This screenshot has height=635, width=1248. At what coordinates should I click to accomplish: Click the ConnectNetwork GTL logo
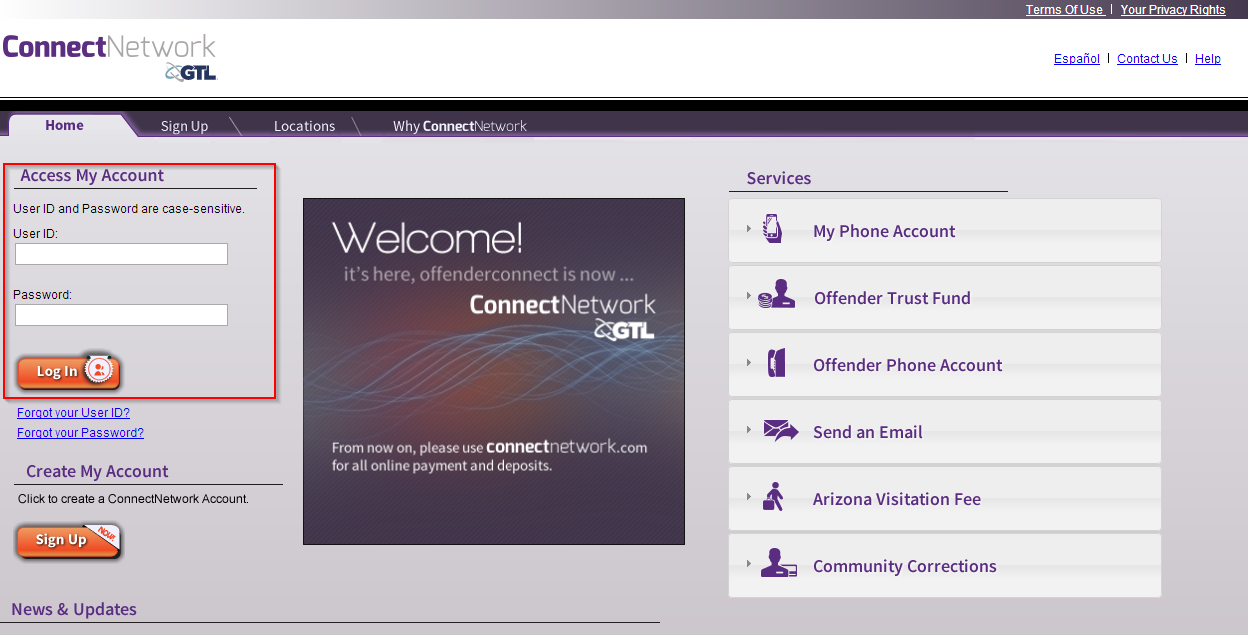click(x=109, y=58)
